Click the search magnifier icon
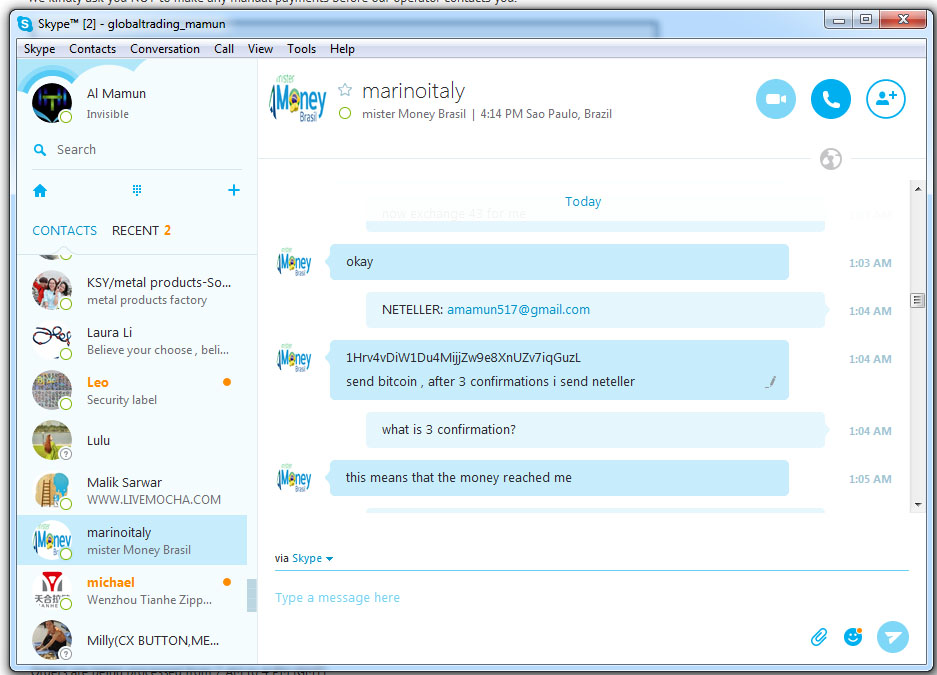This screenshot has width=937, height=675. coord(40,150)
